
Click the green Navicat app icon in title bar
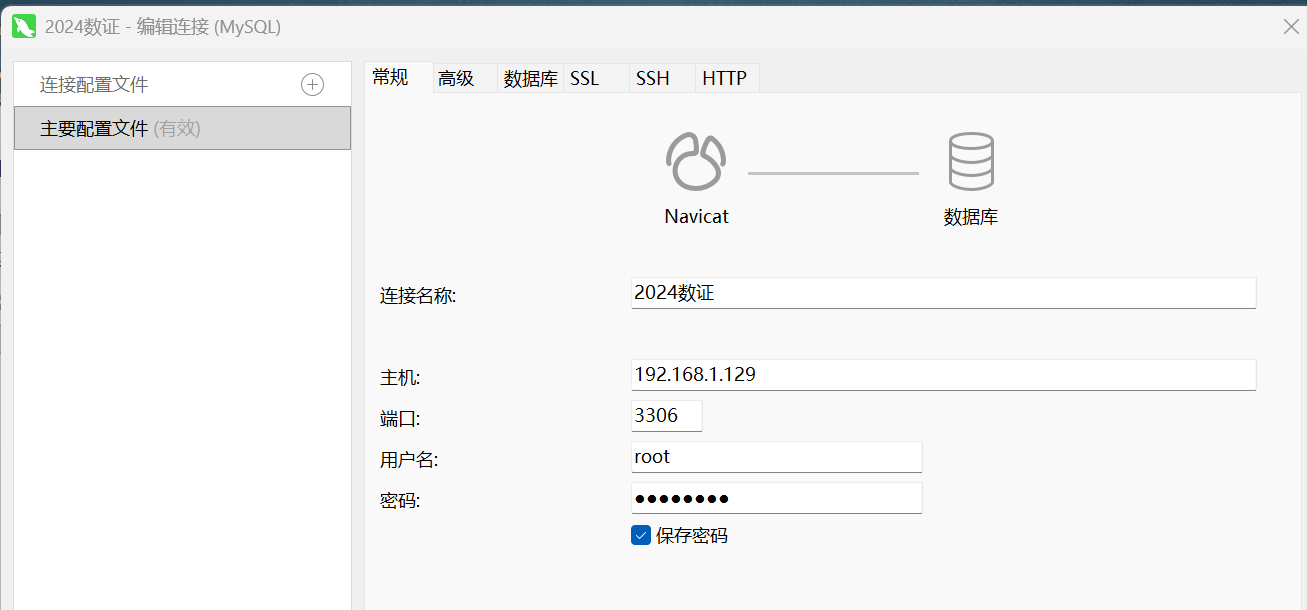coord(24,27)
